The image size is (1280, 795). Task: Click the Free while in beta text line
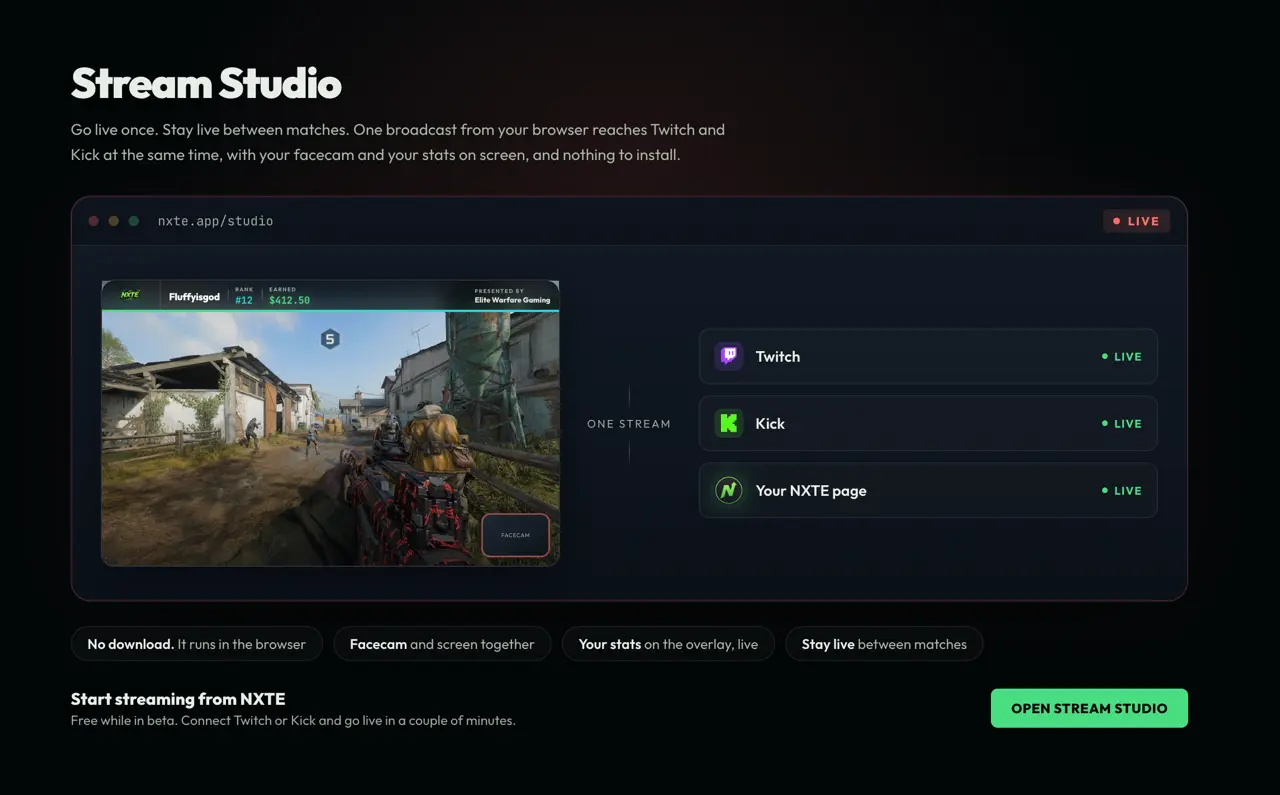tap(293, 720)
